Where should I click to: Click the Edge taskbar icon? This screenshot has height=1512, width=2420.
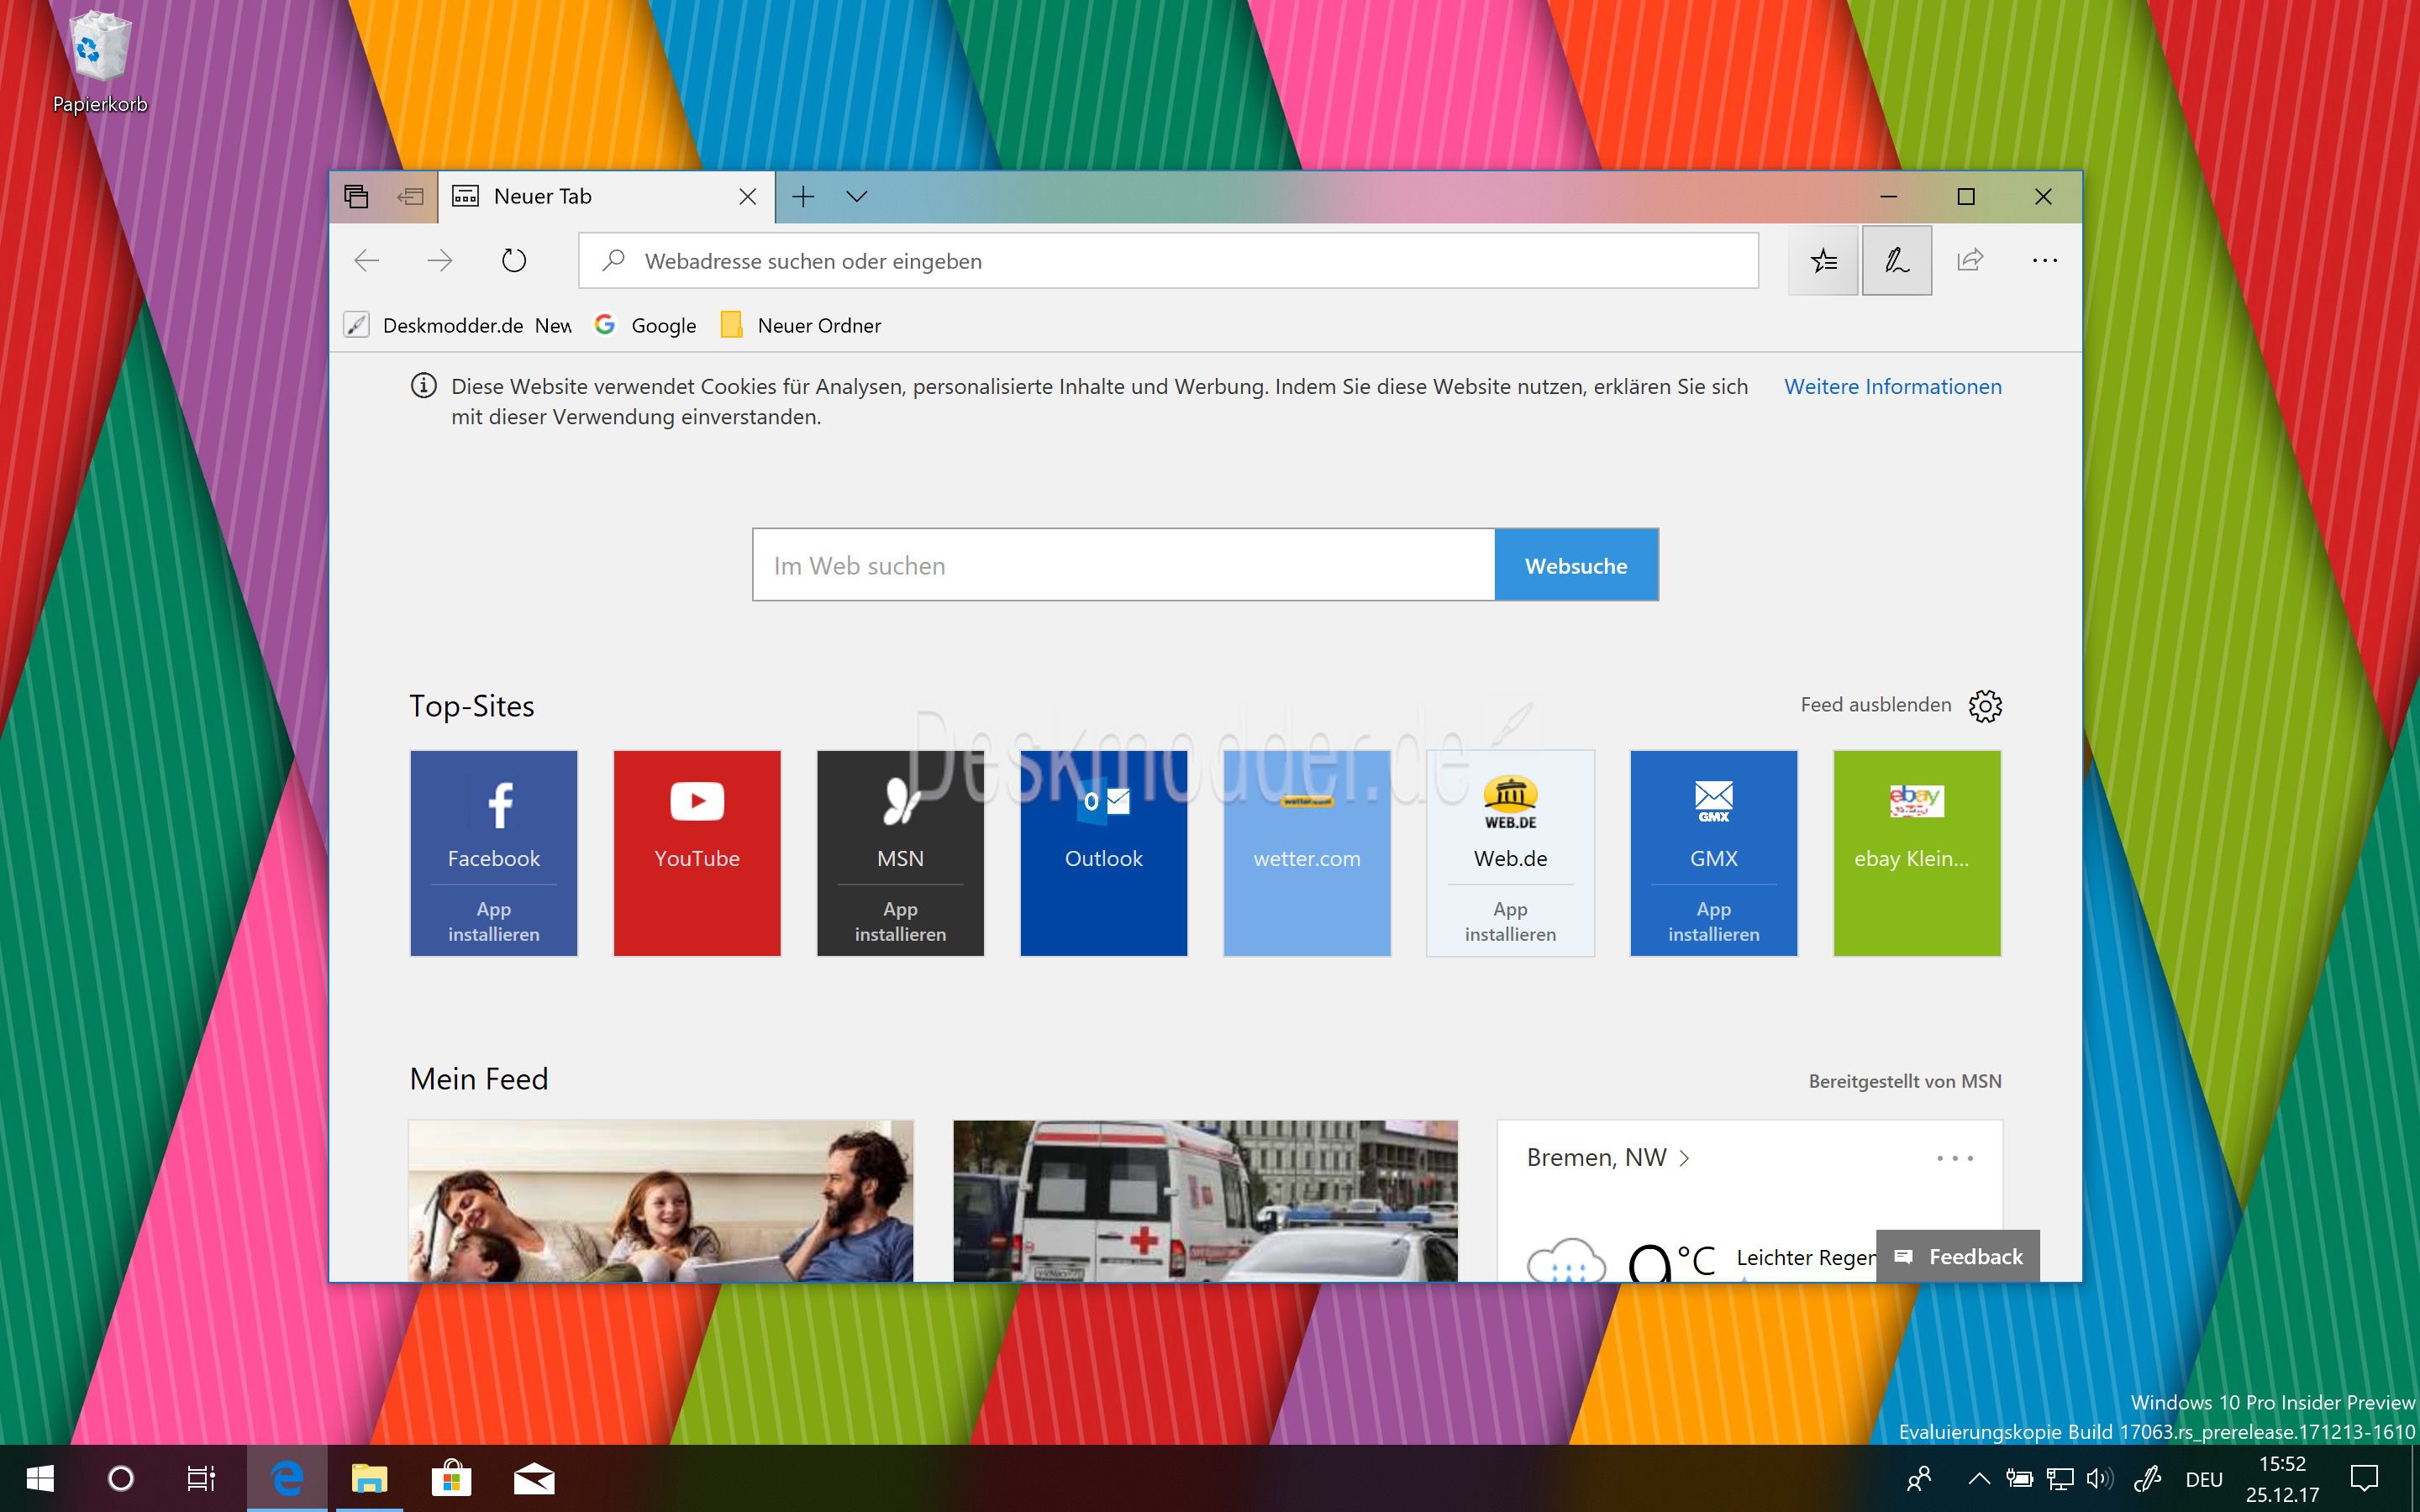(x=287, y=1478)
